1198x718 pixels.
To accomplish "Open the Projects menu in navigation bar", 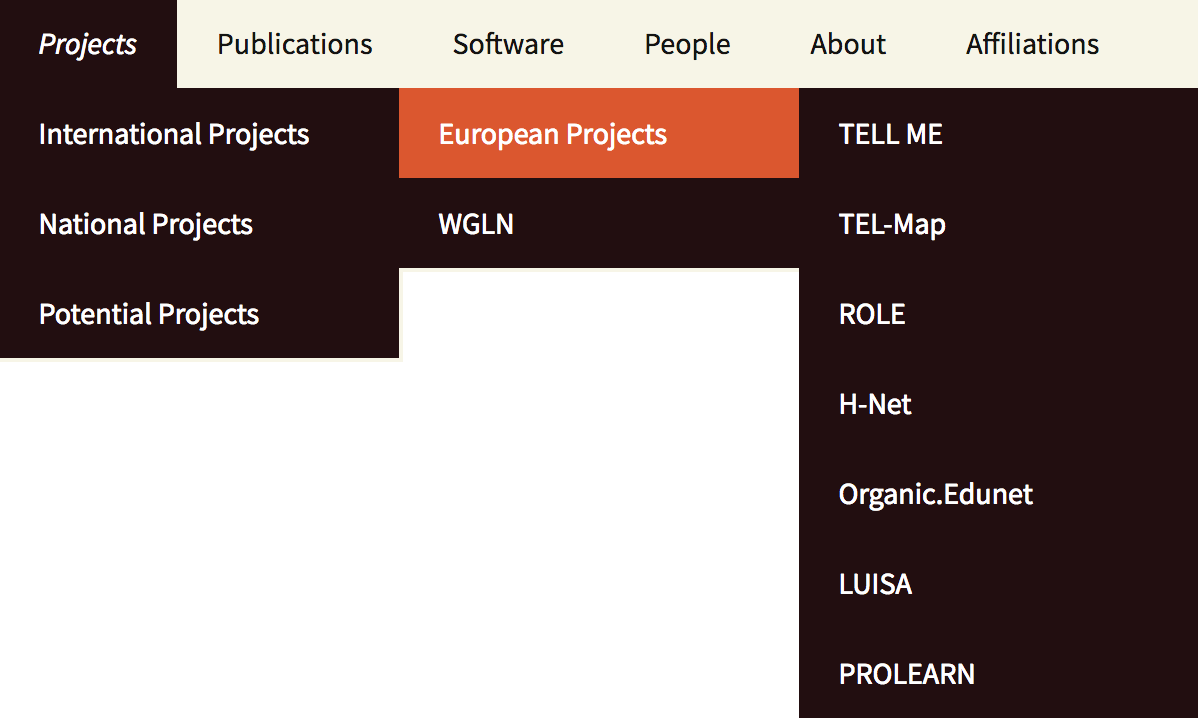I will tap(88, 44).
